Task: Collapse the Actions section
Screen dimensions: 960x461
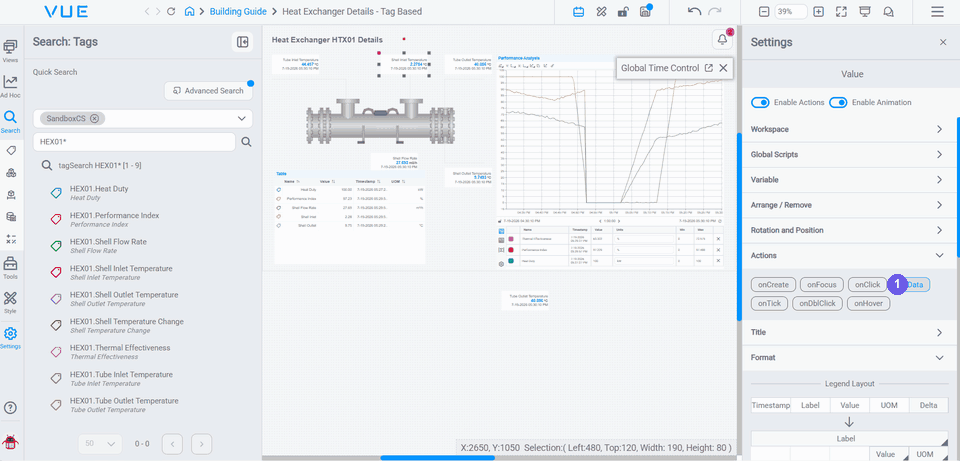Action: tap(849, 255)
